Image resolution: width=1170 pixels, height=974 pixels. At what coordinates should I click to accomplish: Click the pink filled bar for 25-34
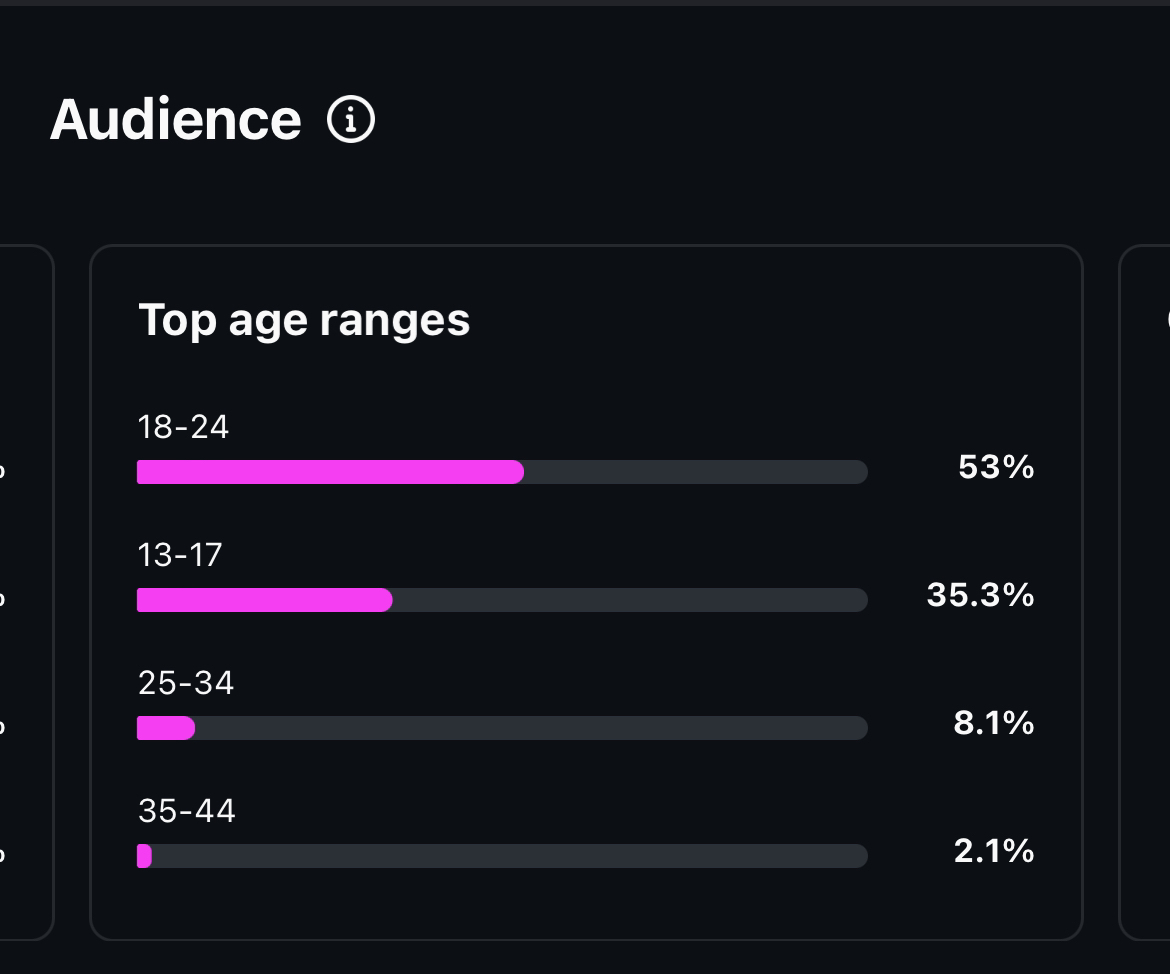[165, 728]
